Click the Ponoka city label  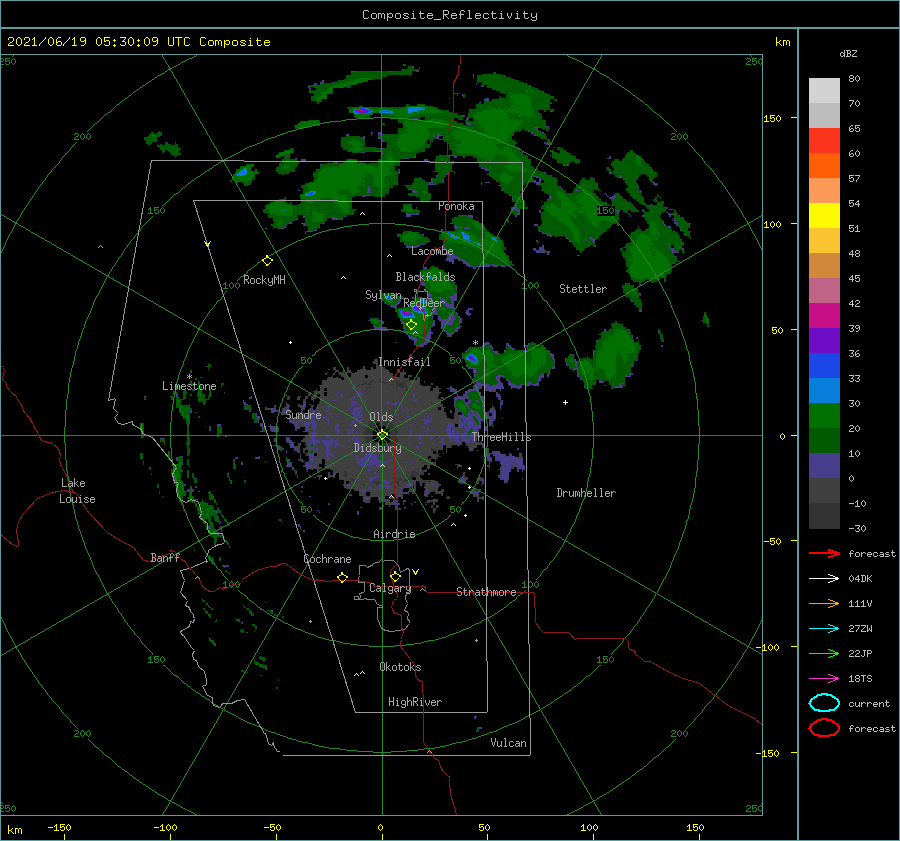(456, 206)
